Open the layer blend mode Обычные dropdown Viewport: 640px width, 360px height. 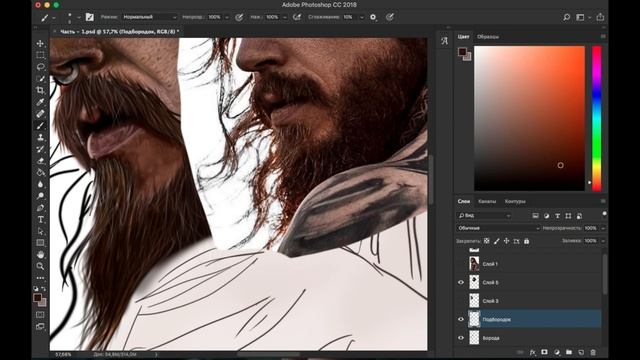coord(498,228)
